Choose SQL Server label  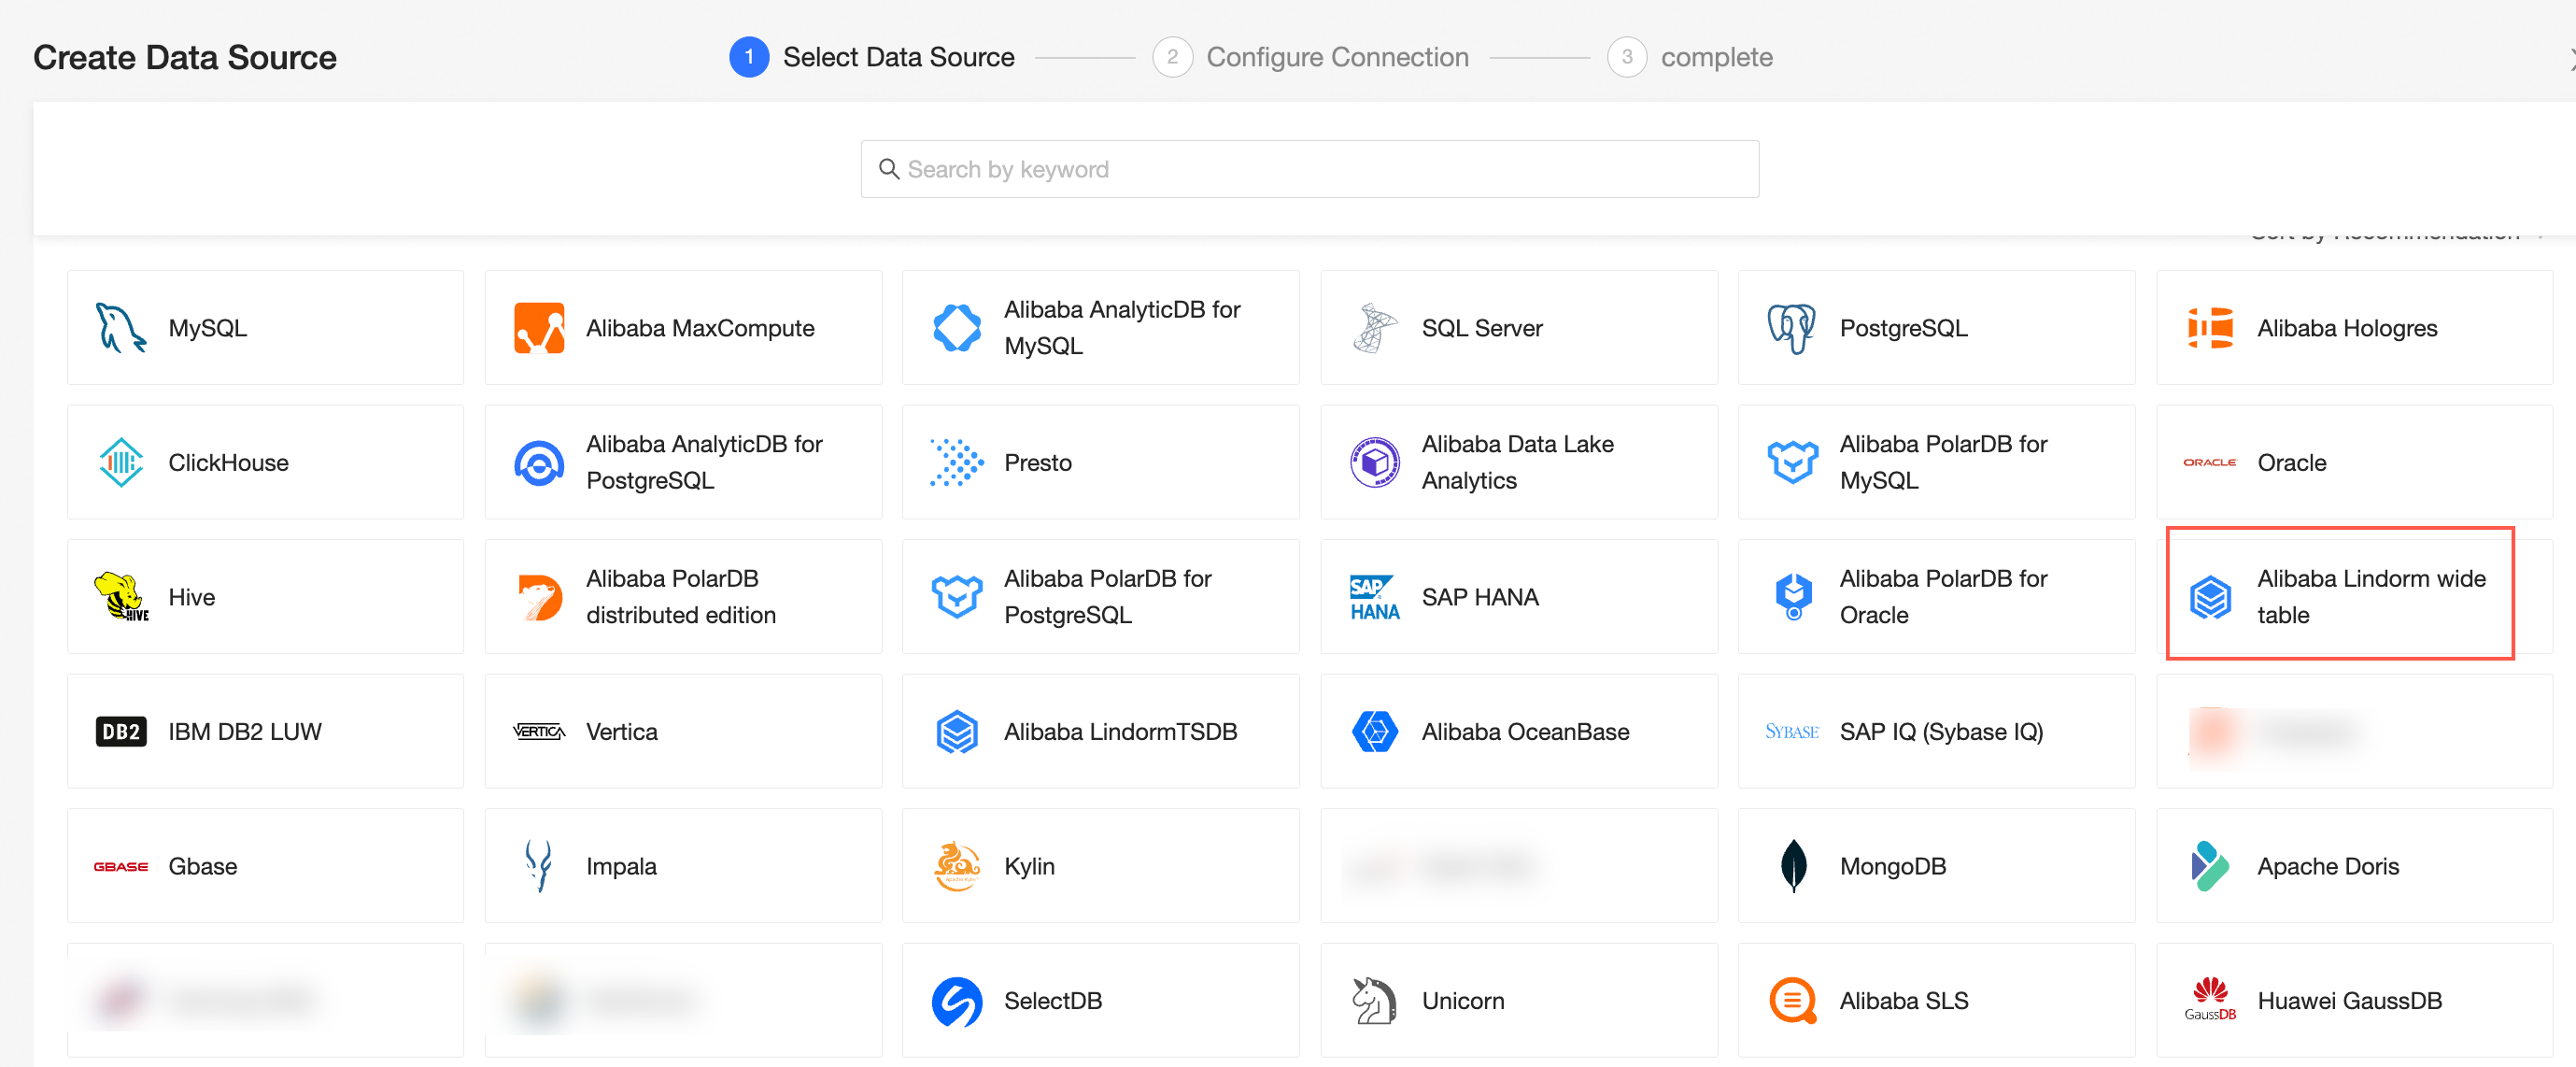click(1482, 328)
